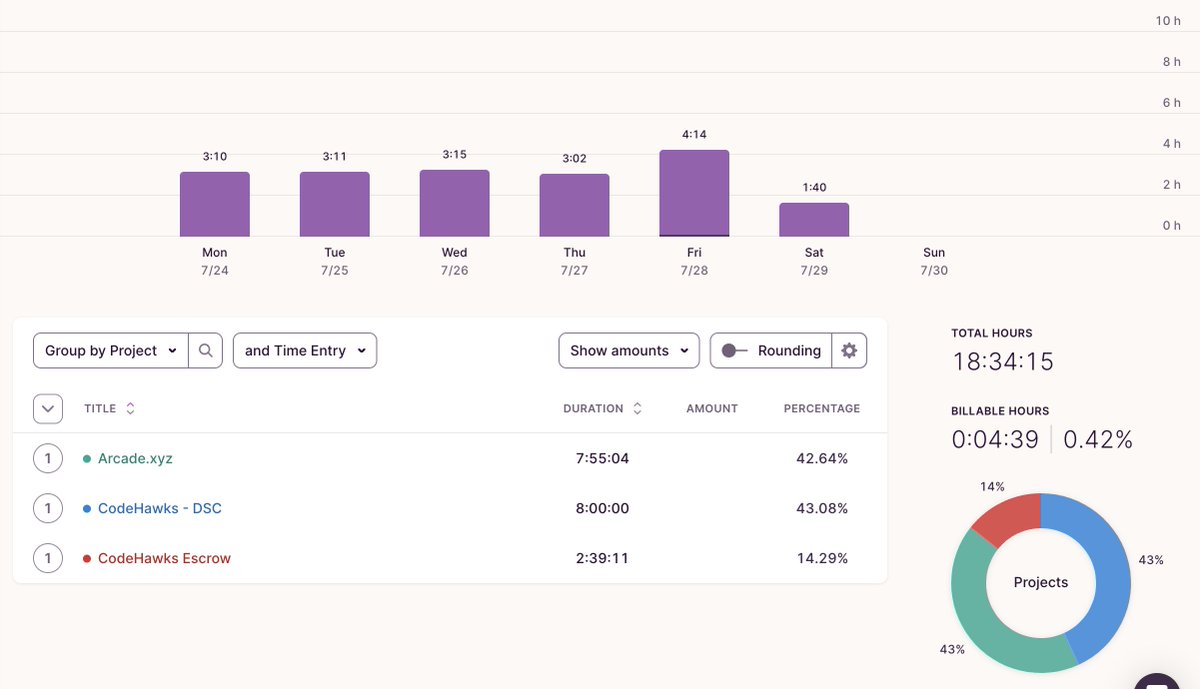Open the CodeHawks Escrow project
Viewport: 1200px width, 689px height.
coord(164,559)
